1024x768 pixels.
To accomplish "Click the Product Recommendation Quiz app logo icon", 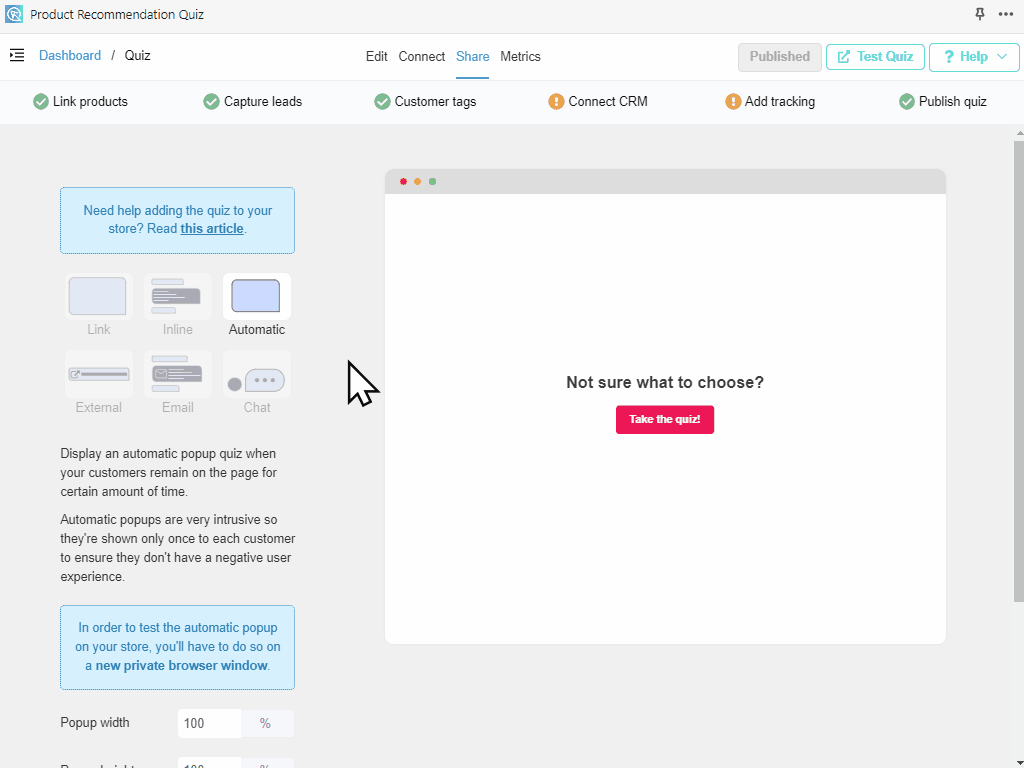I will tap(14, 14).
